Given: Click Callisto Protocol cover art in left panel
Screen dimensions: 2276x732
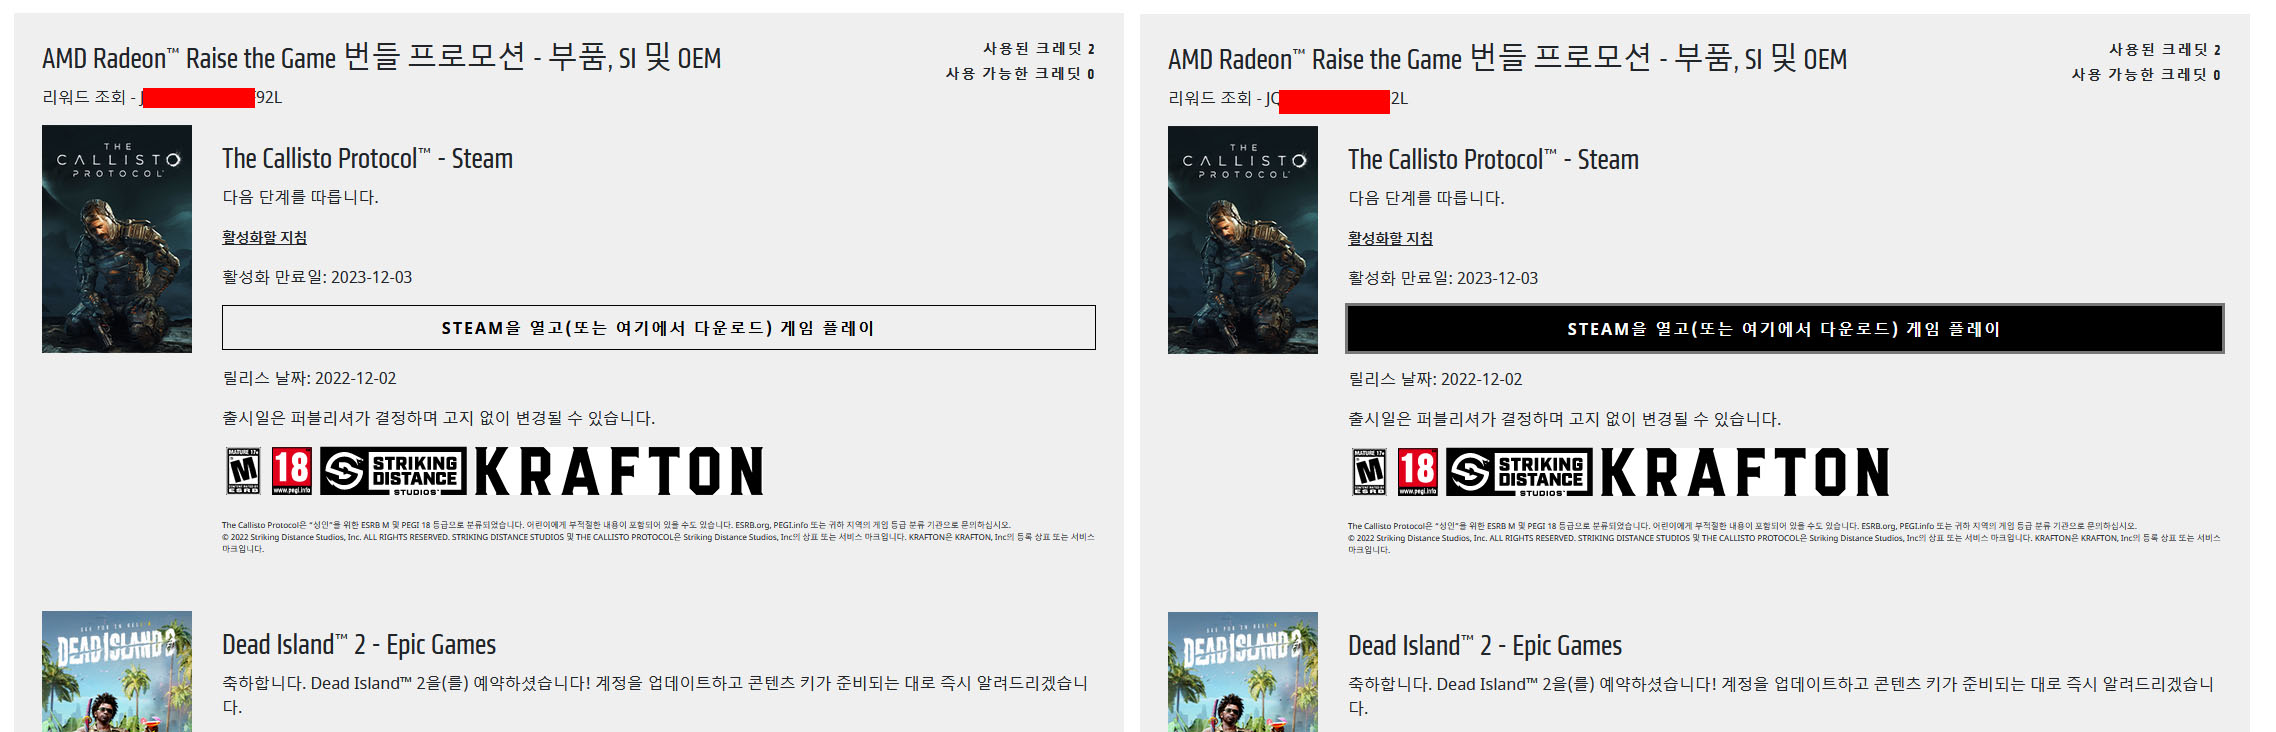Looking at the screenshot, I should (x=117, y=239).
